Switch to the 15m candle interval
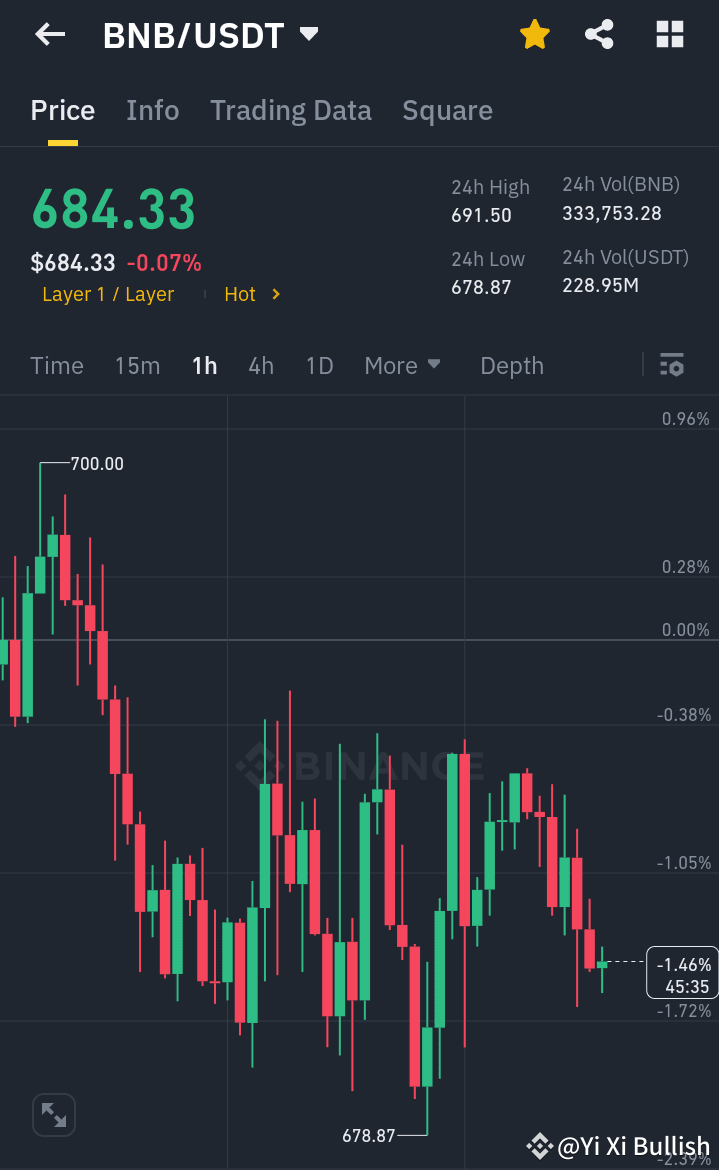The width and height of the screenshot is (719, 1170). 137,366
